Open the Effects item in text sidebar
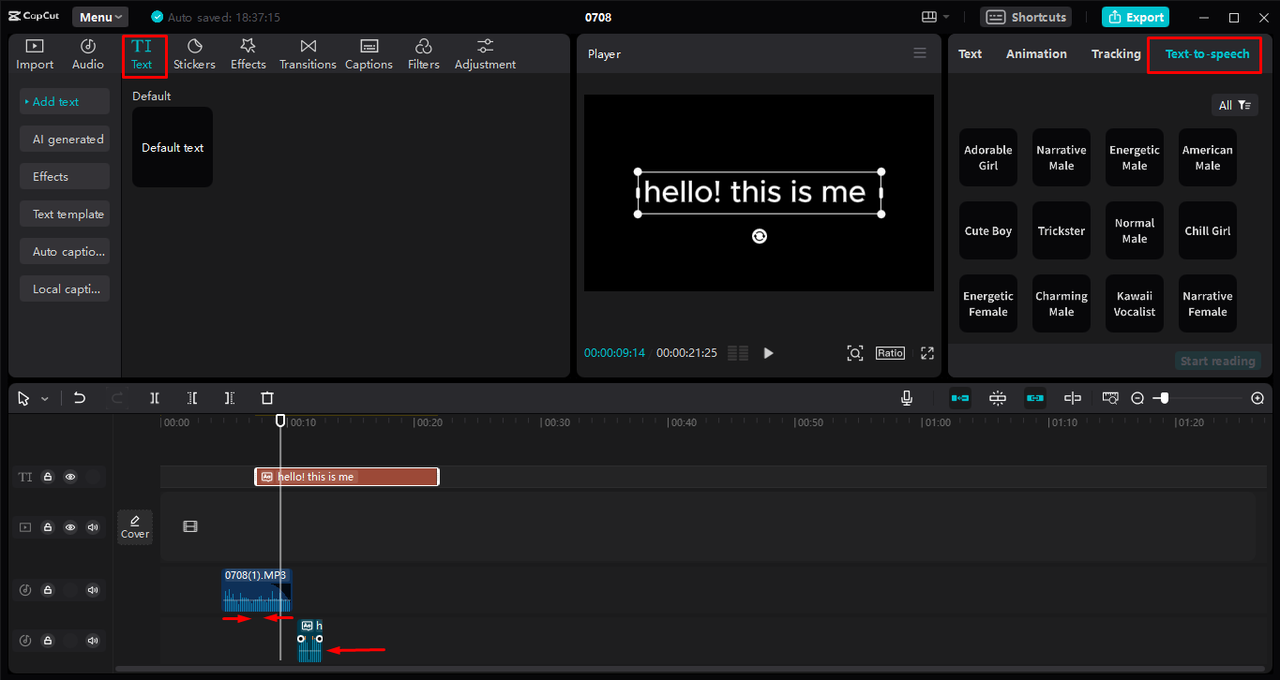Screen dimensions: 1280x680 coord(65,176)
